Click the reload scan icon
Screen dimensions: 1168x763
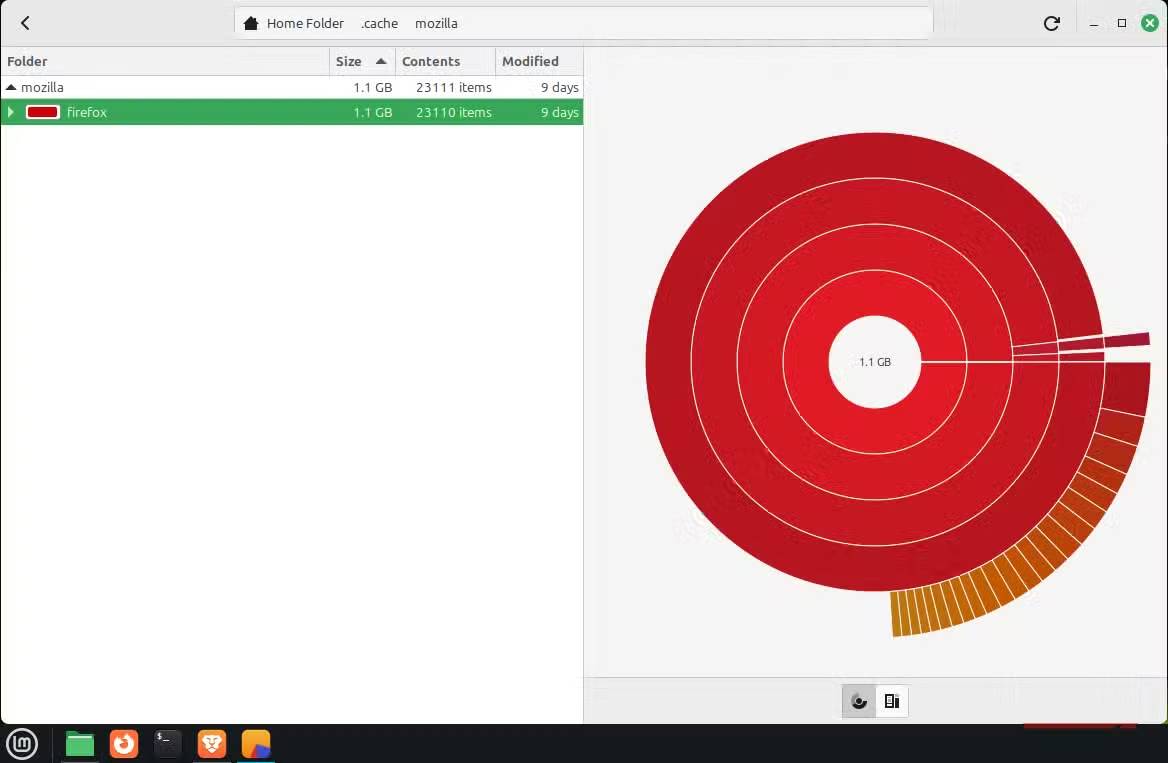(1051, 23)
